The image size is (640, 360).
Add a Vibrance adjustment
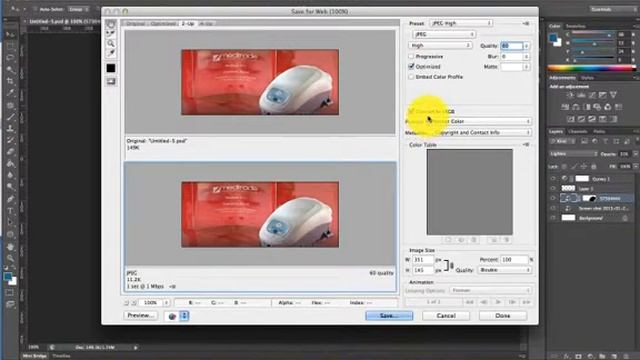pos(613,95)
